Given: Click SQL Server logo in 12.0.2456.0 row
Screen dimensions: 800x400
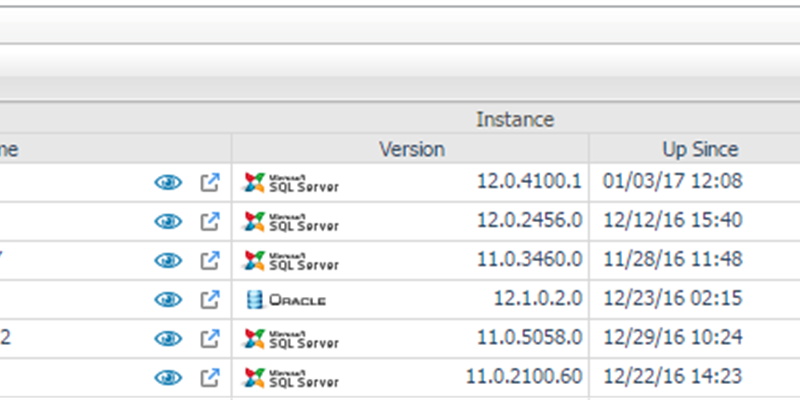Looking at the screenshot, I should (291, 222).
